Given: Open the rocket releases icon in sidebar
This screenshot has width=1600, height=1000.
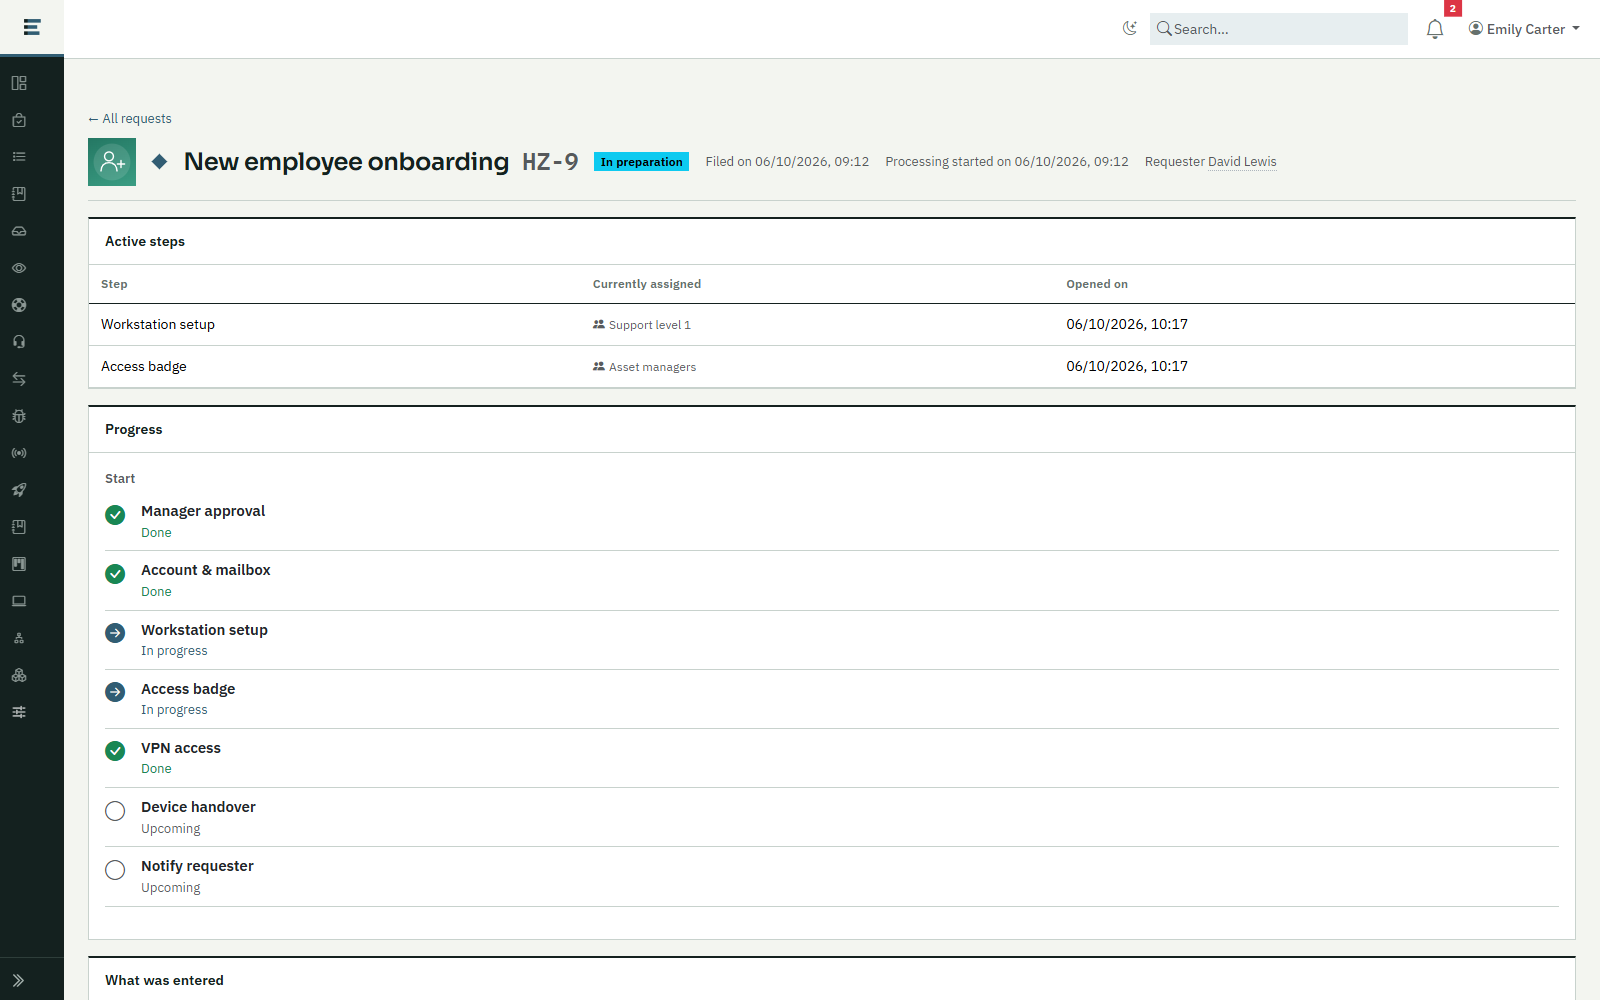Looking at the screenshot, I should 19,490.
